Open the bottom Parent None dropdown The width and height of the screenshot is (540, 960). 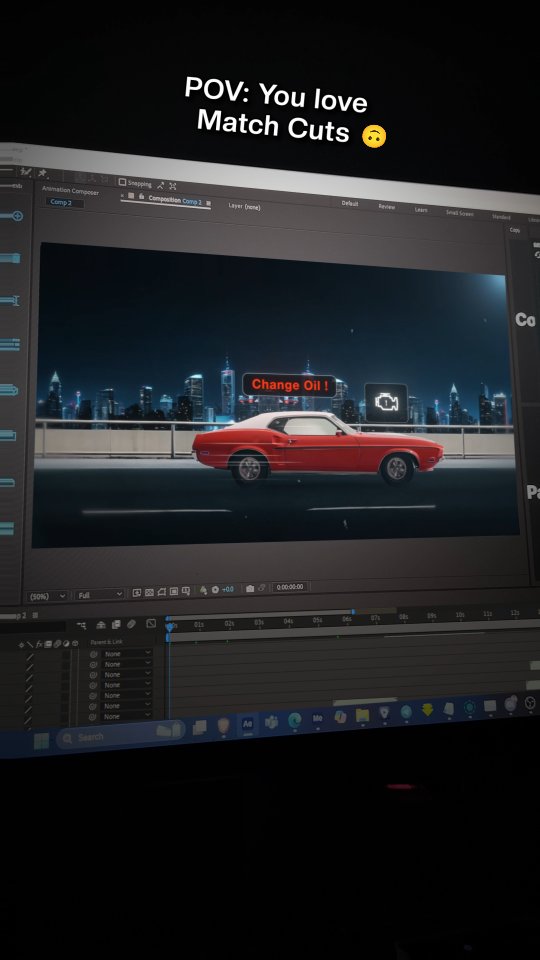tap(127, 717)
